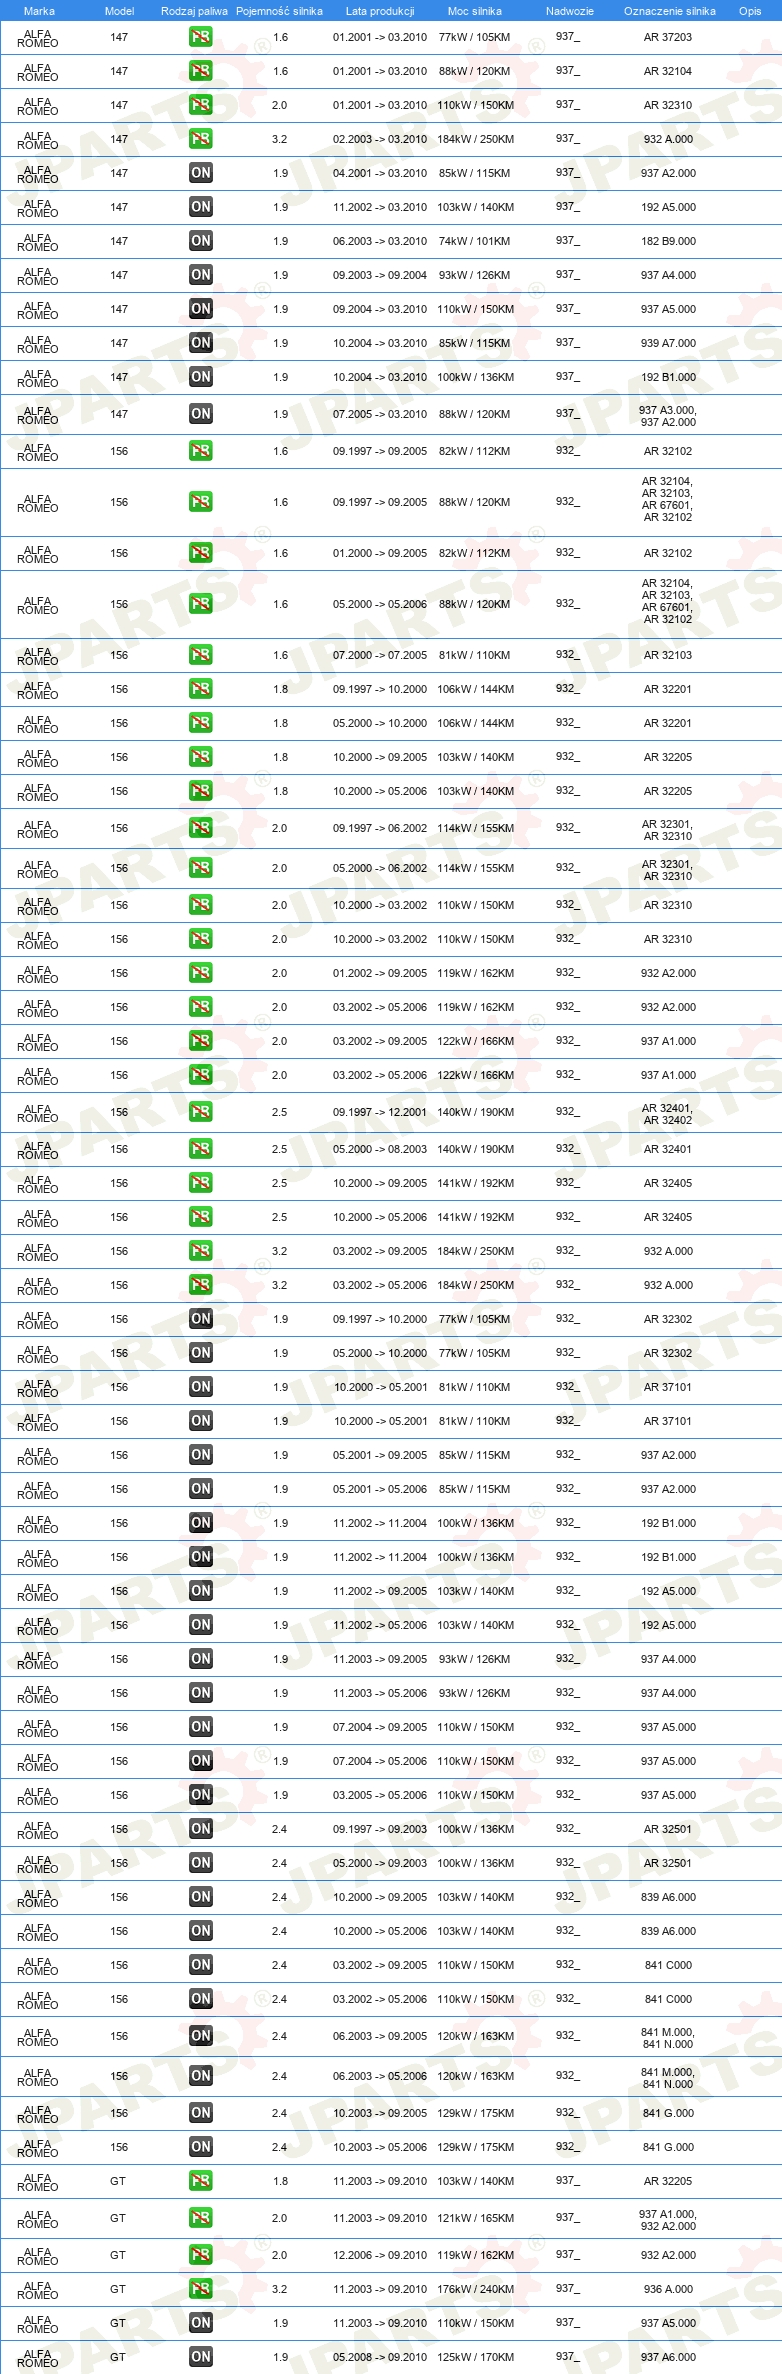782x2374 pixels.
Task: Click the PB icon in the 156 AR 32103 row
Action: pos(201,655)
